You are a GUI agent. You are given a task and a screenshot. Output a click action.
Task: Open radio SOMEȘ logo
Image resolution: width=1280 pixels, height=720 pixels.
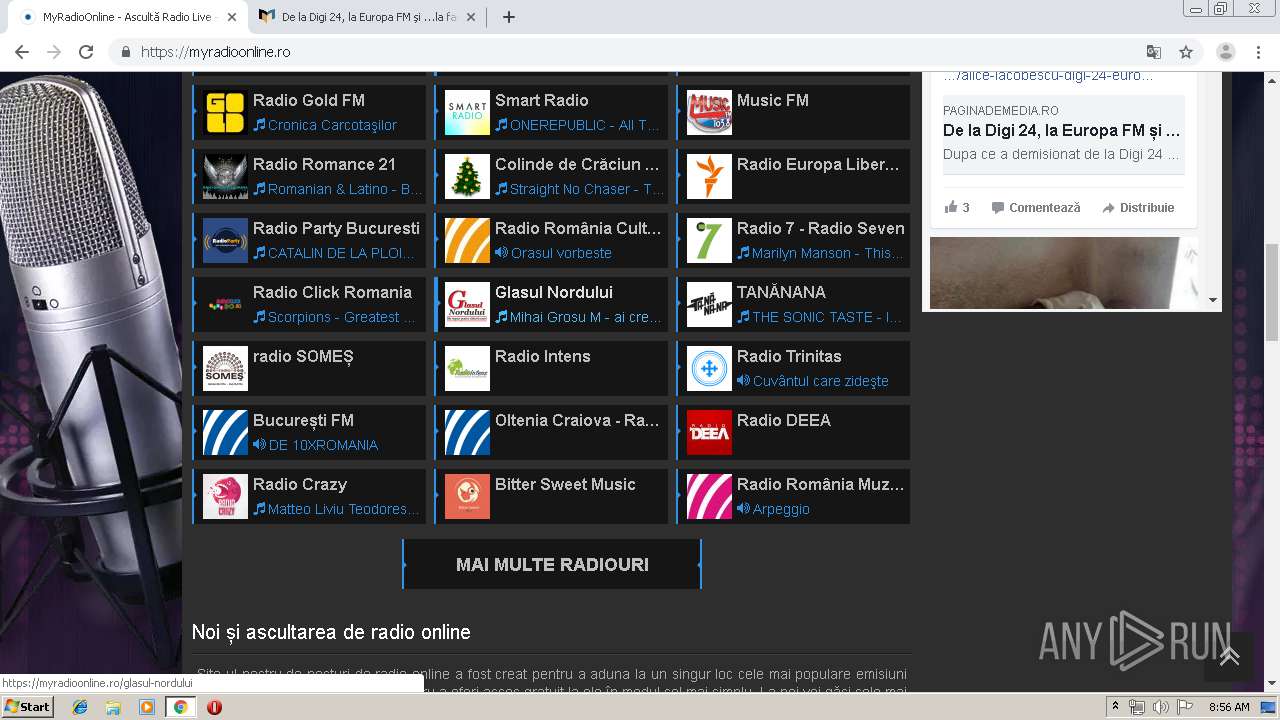(x=225, y=368)
